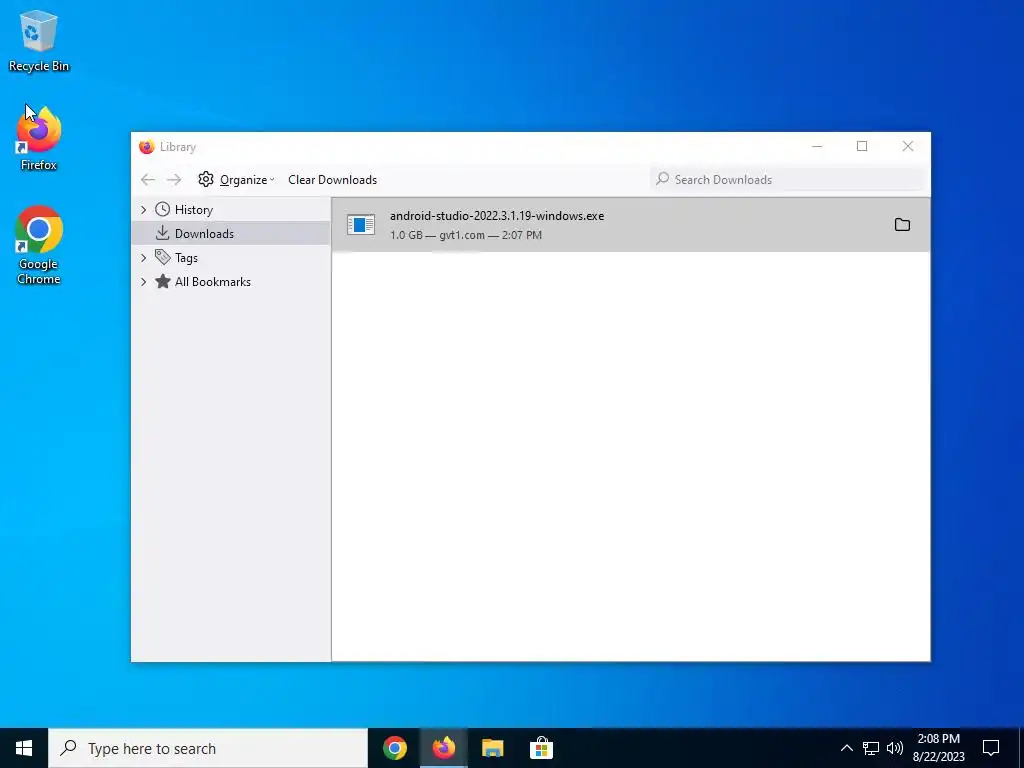Image resolution: width=1024 pixels, height=768 pixels.
Task: Click the android-studio exe file icon
Action: 360,225
